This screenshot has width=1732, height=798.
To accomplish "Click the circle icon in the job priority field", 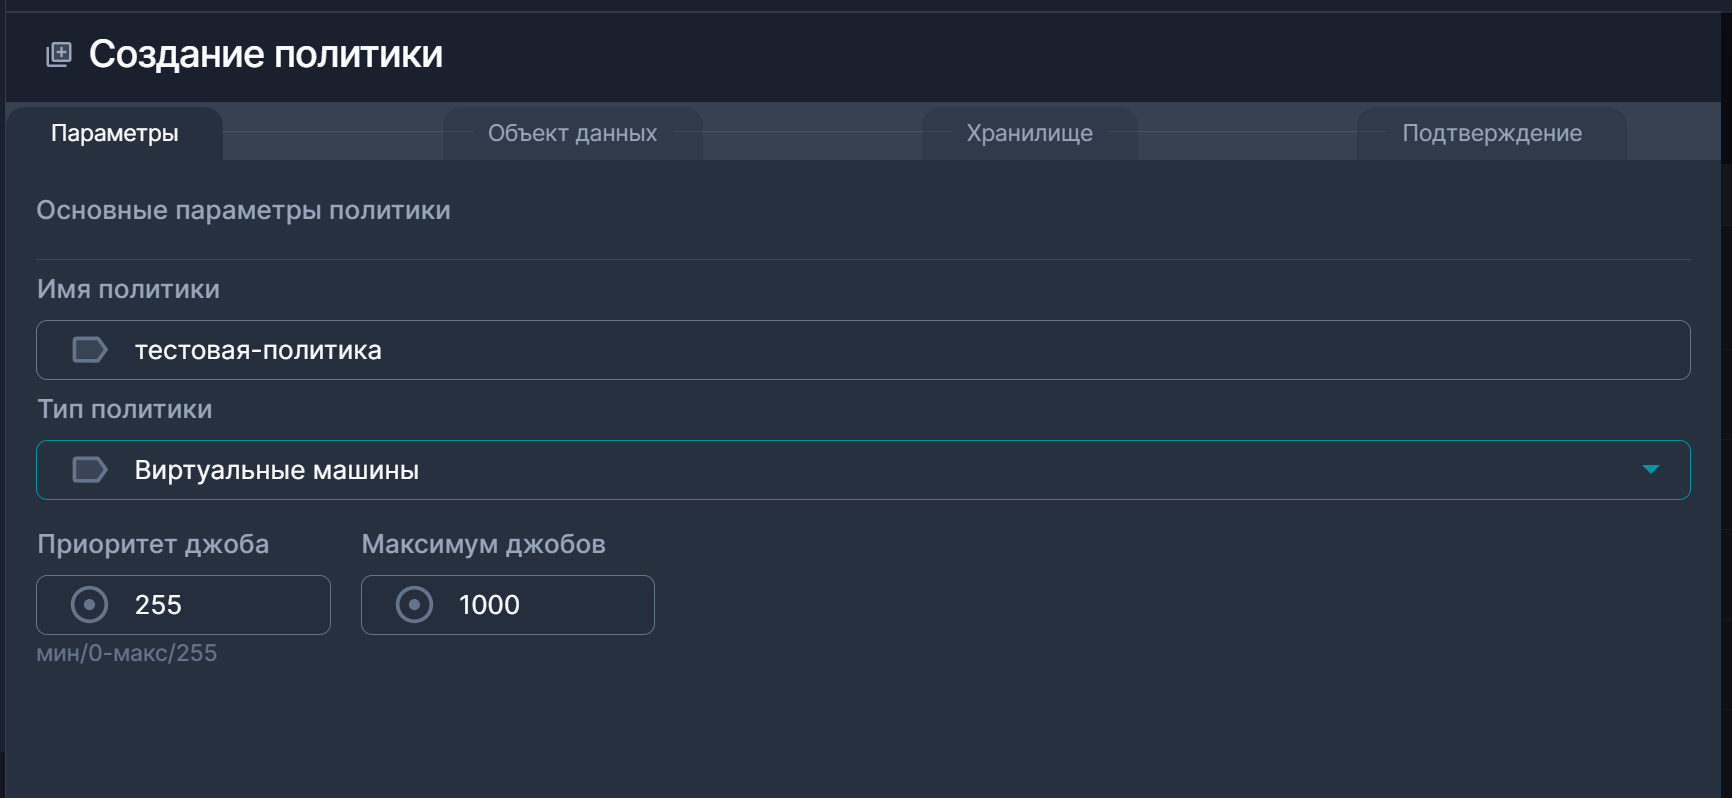I will 90,605.
